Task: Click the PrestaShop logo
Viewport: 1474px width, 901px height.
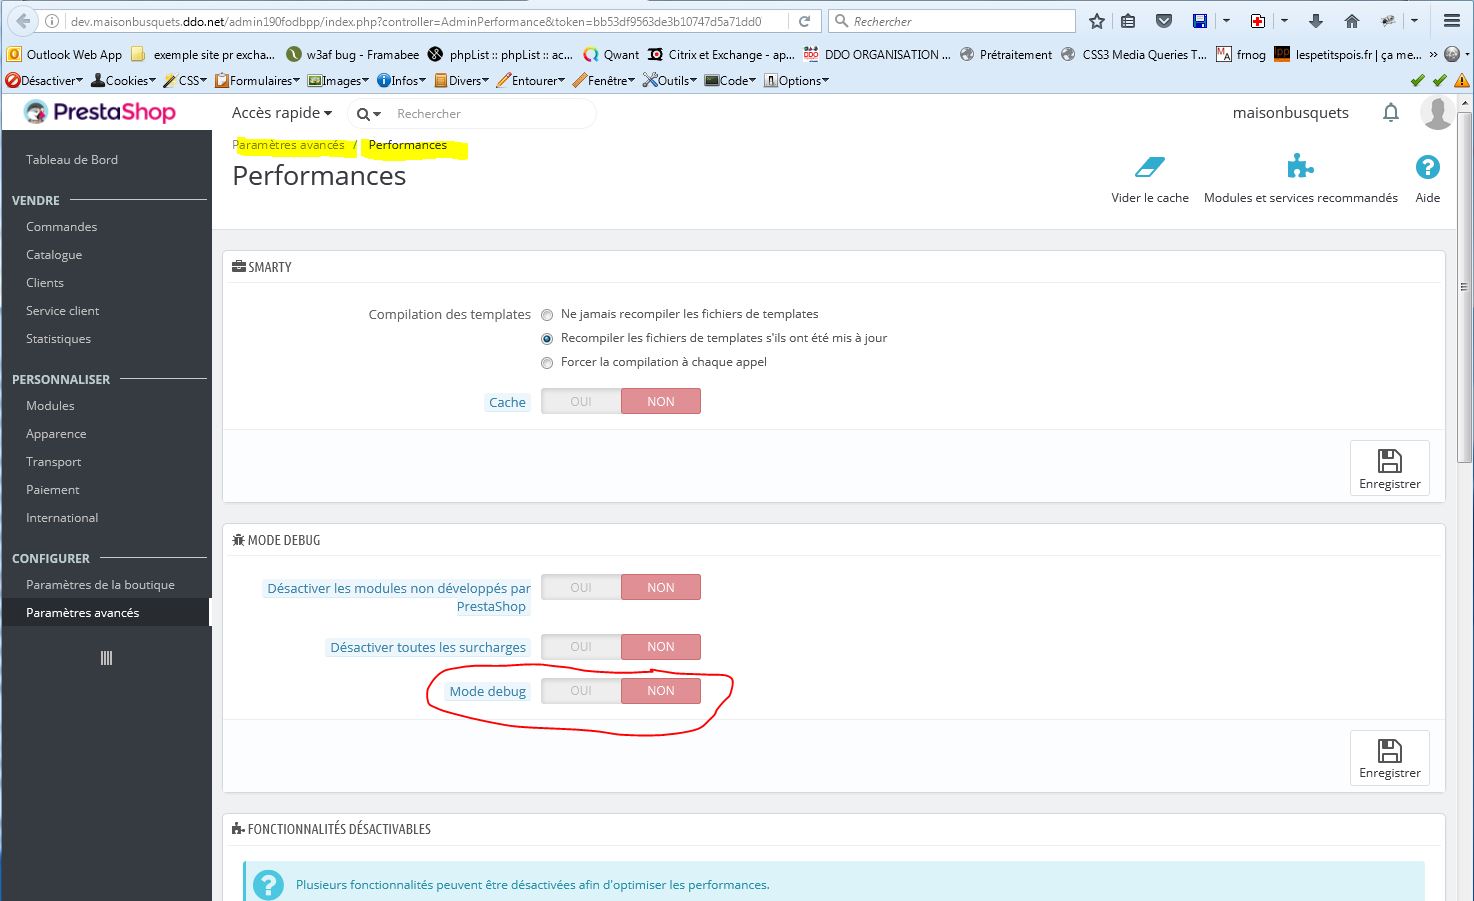Action: tap(100, 112)
